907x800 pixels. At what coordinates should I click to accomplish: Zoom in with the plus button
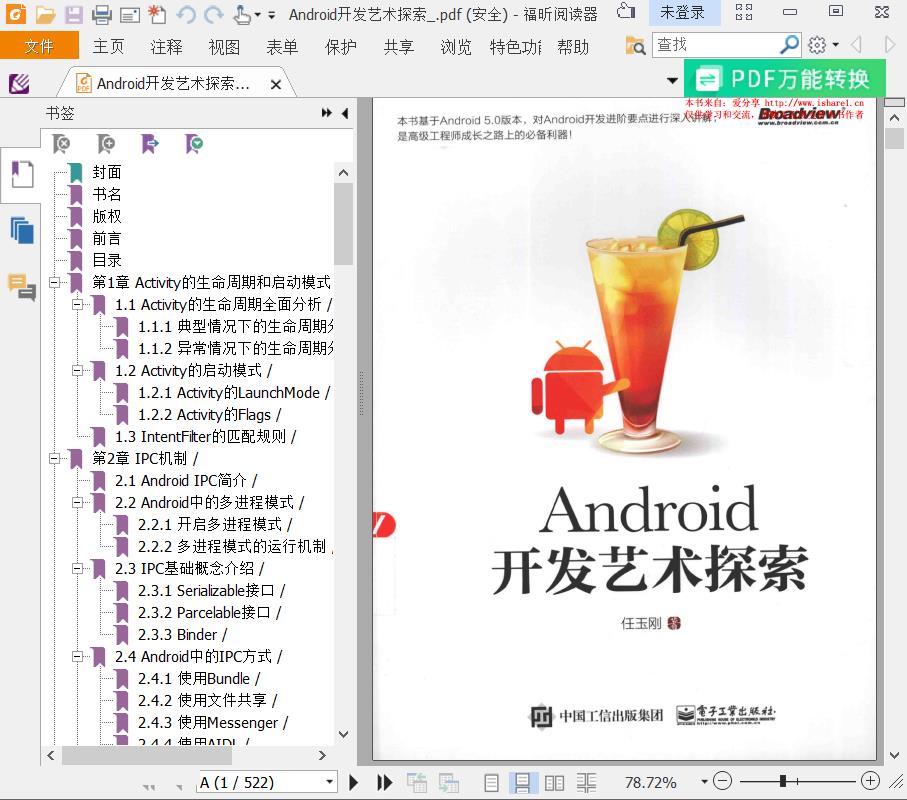870,781
